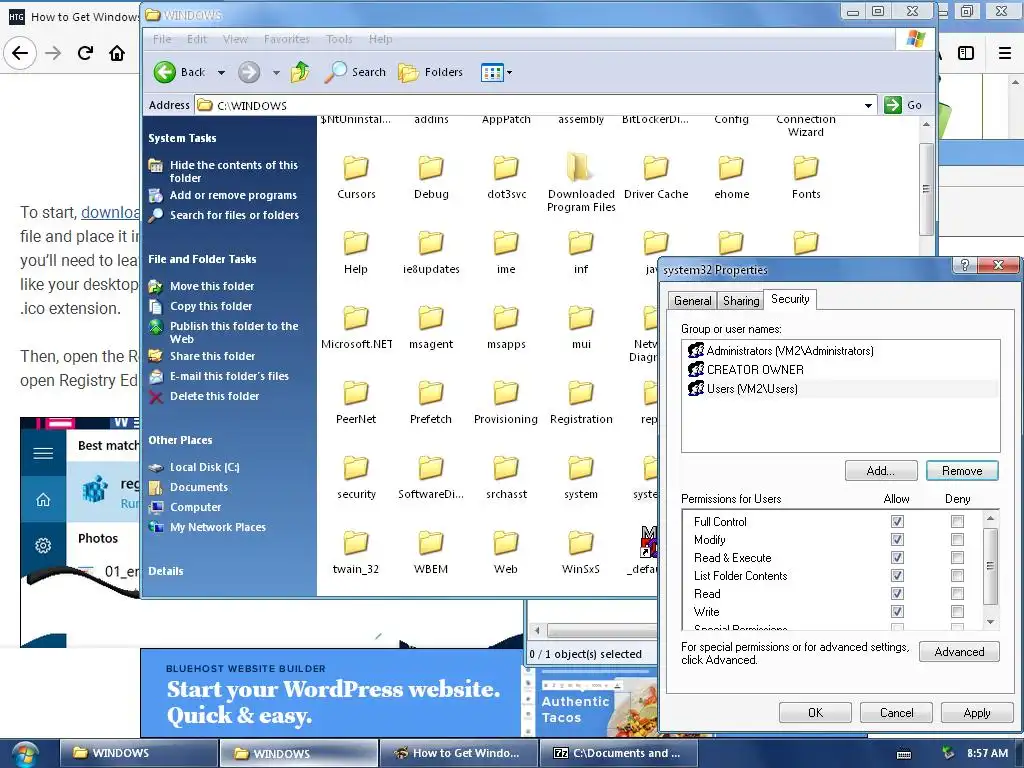Click the browser home icon
Image resolution: width=1024 pixels, height=768 pixels.
click(117, 53)
